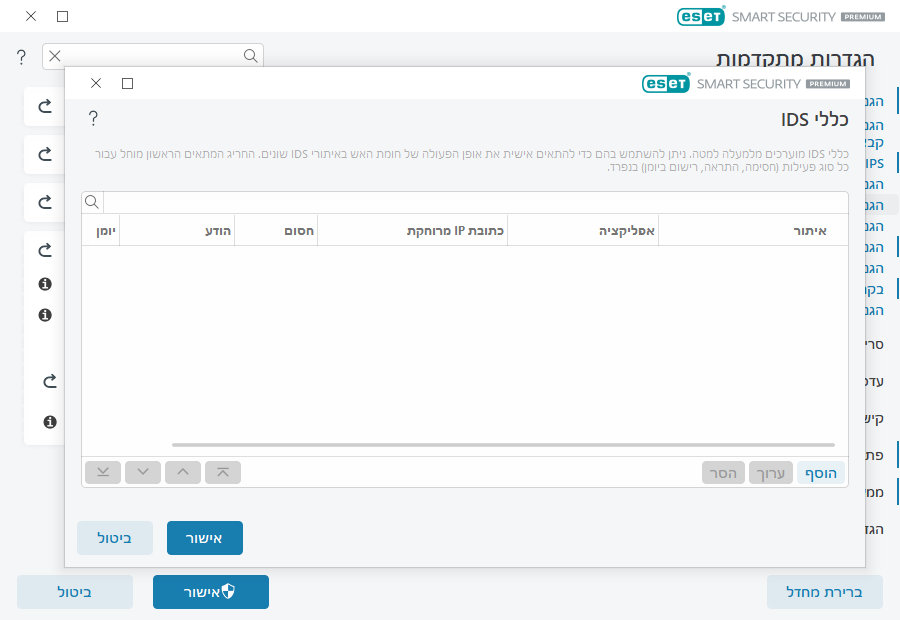Move selected rule to top of list

pyautogui.click(x=222, y=472)
